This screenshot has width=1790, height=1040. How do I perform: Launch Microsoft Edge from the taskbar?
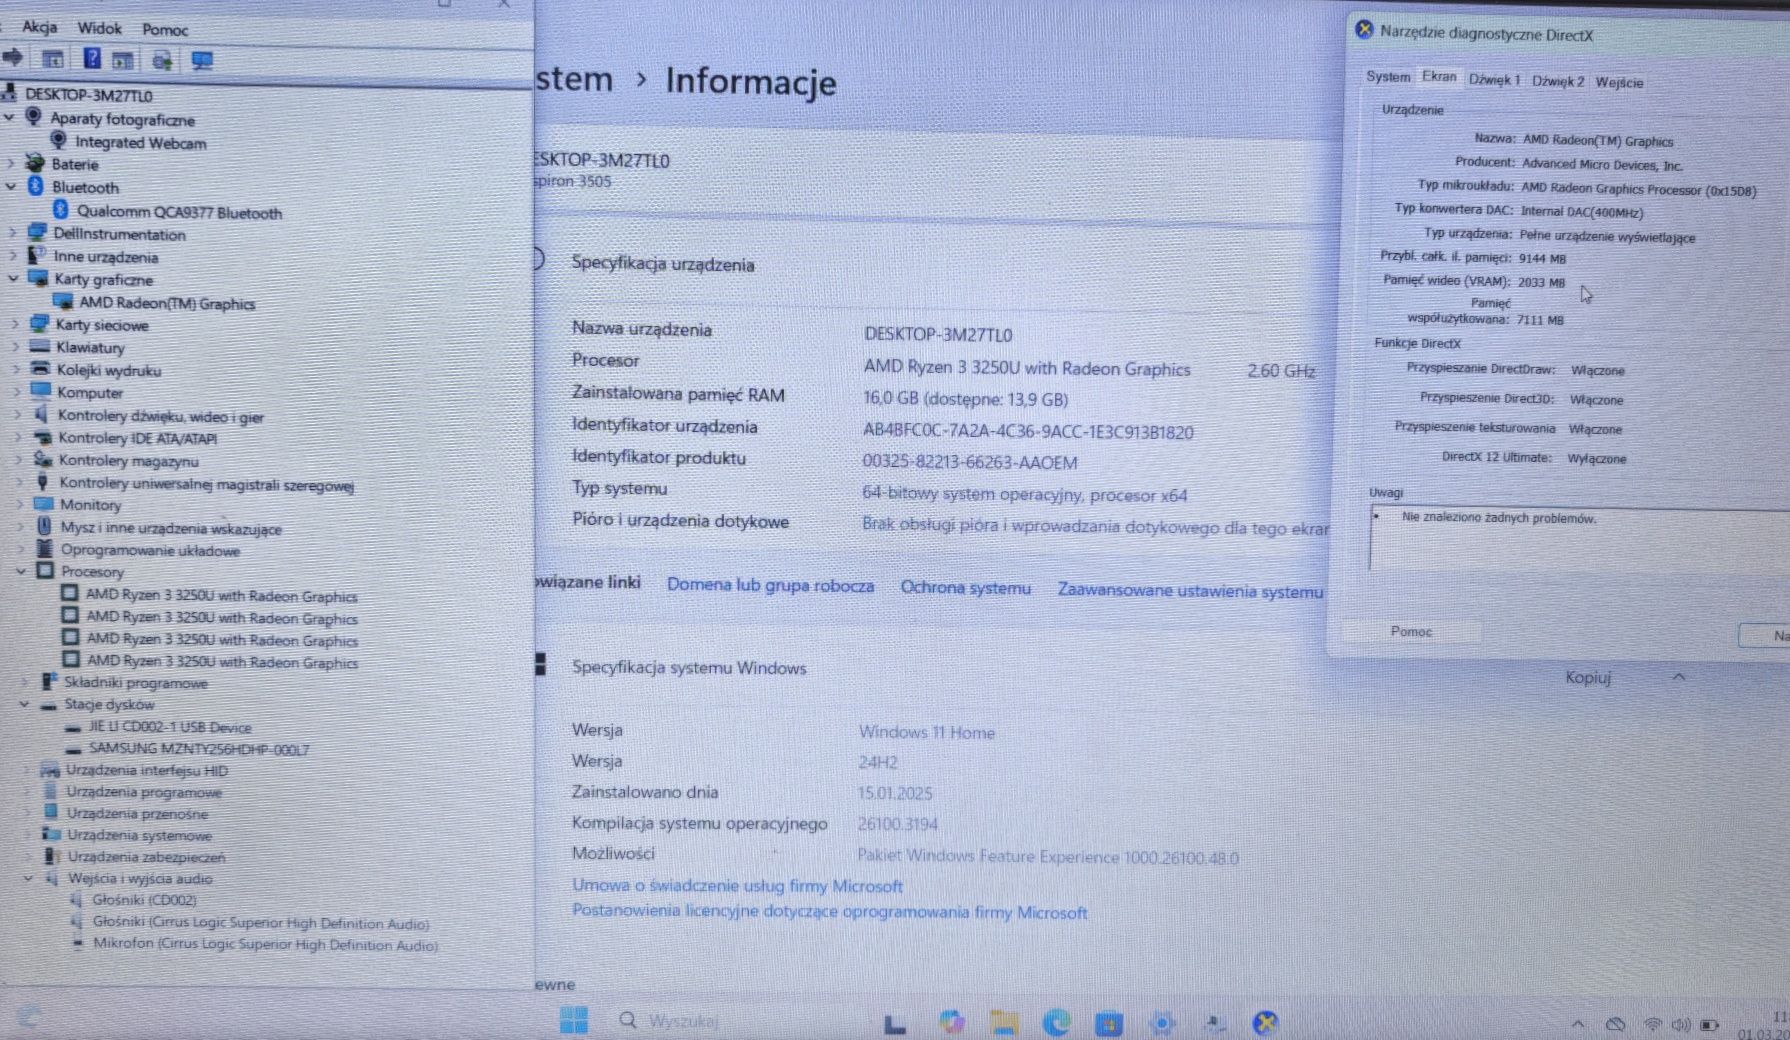click(1056, 1022)
